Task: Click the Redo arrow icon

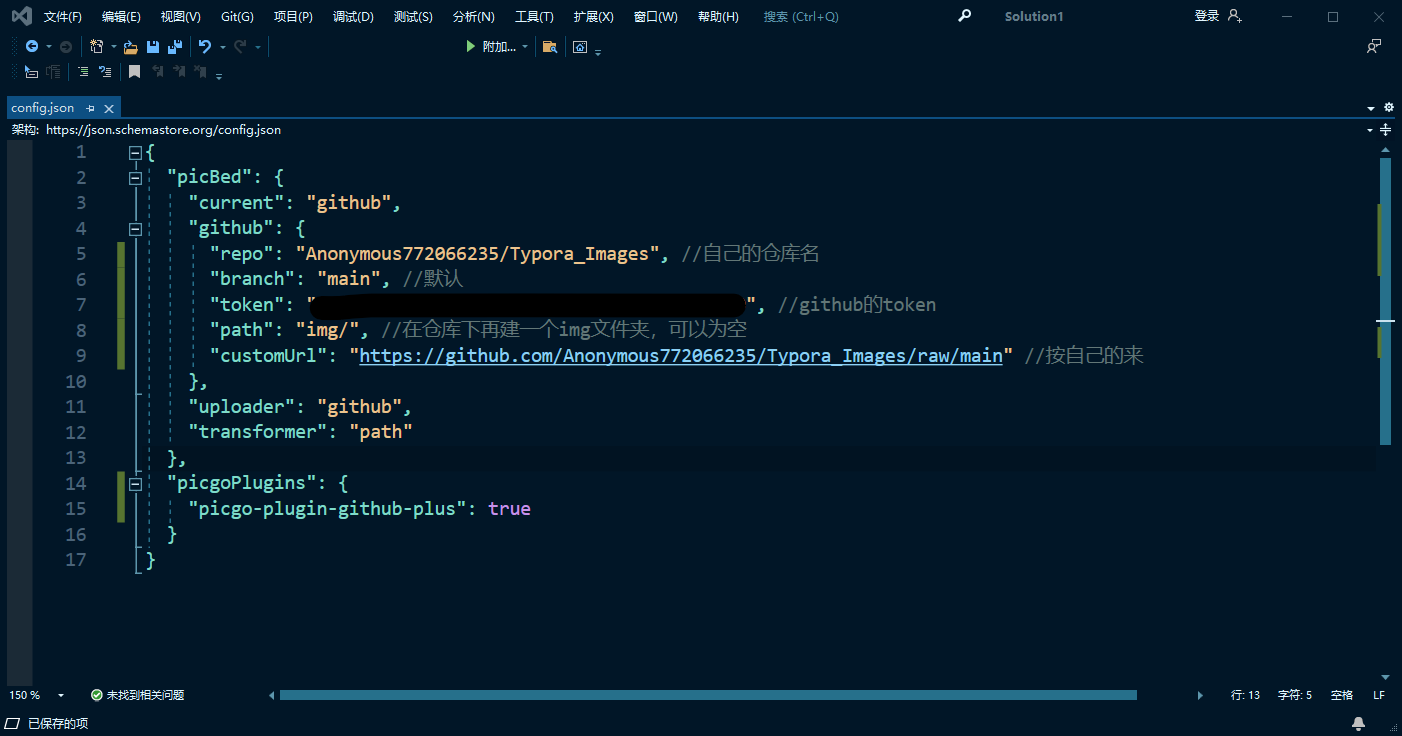Action: pos(240,47)
